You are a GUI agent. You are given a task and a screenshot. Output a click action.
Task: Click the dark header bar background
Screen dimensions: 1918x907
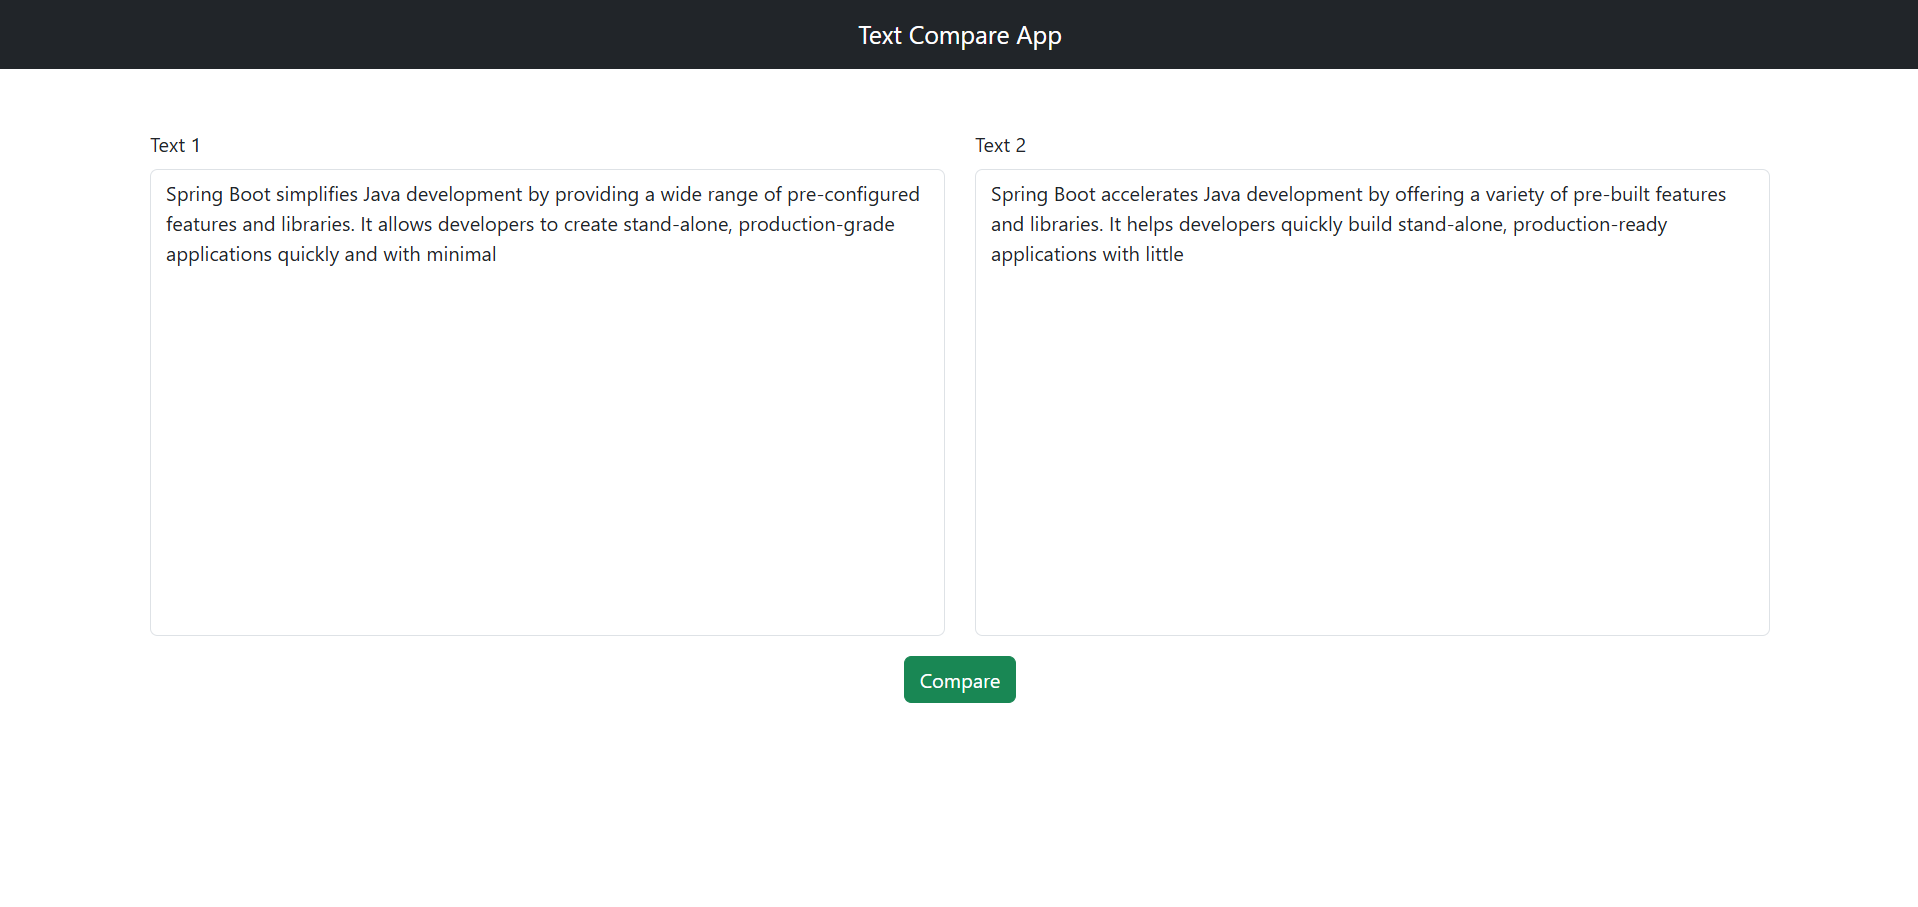point(400,34)
